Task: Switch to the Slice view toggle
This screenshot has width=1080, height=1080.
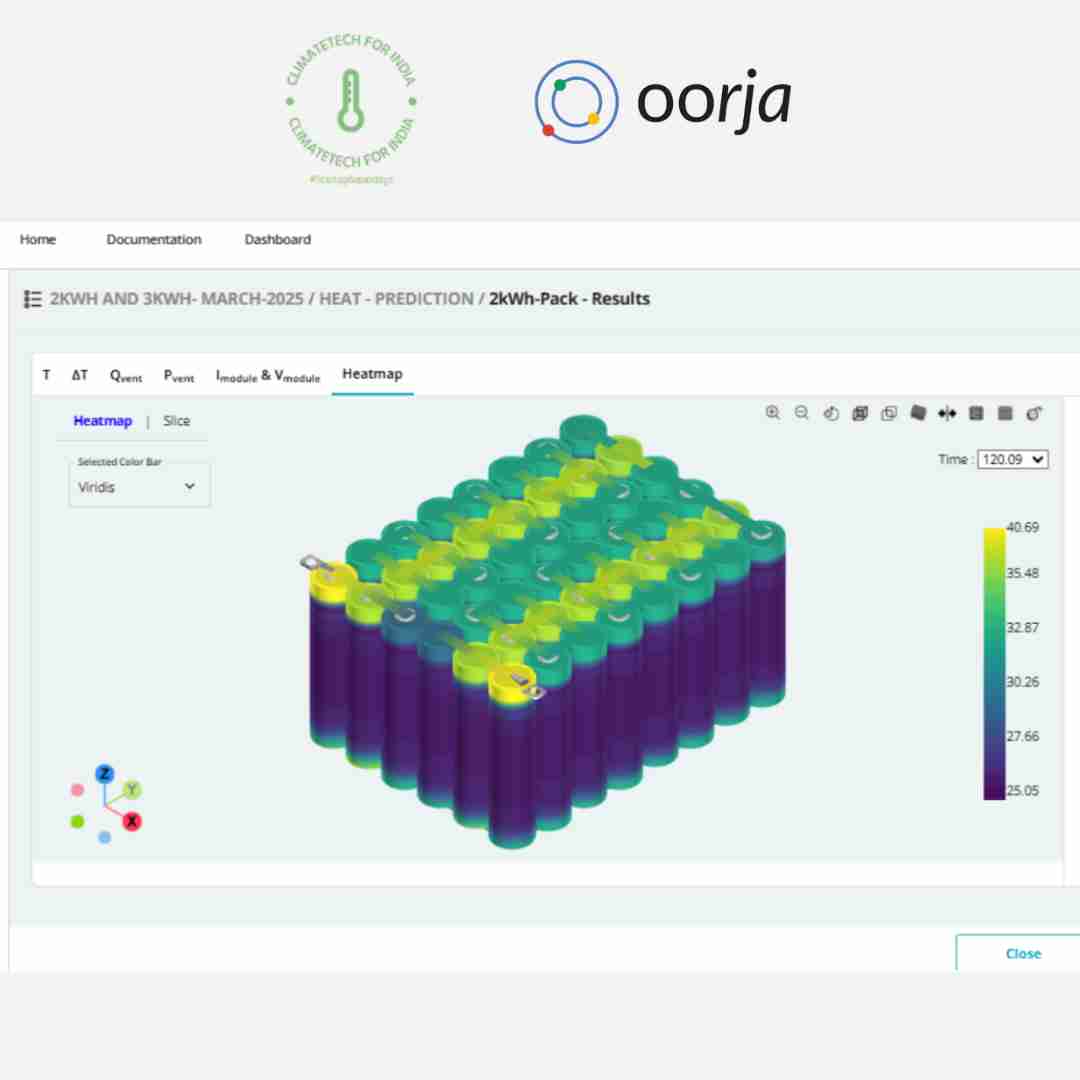Action: (x=177, y=421)
